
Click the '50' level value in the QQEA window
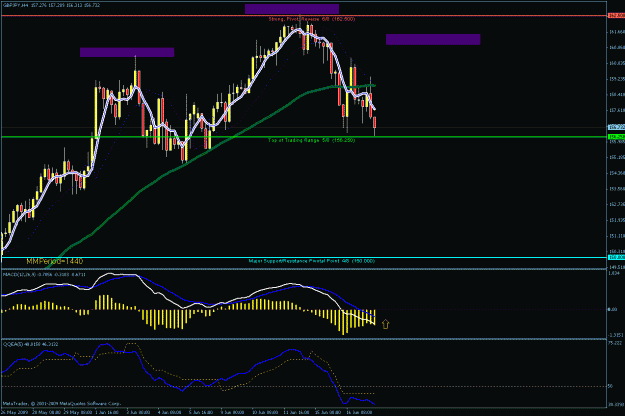point(610,387)
